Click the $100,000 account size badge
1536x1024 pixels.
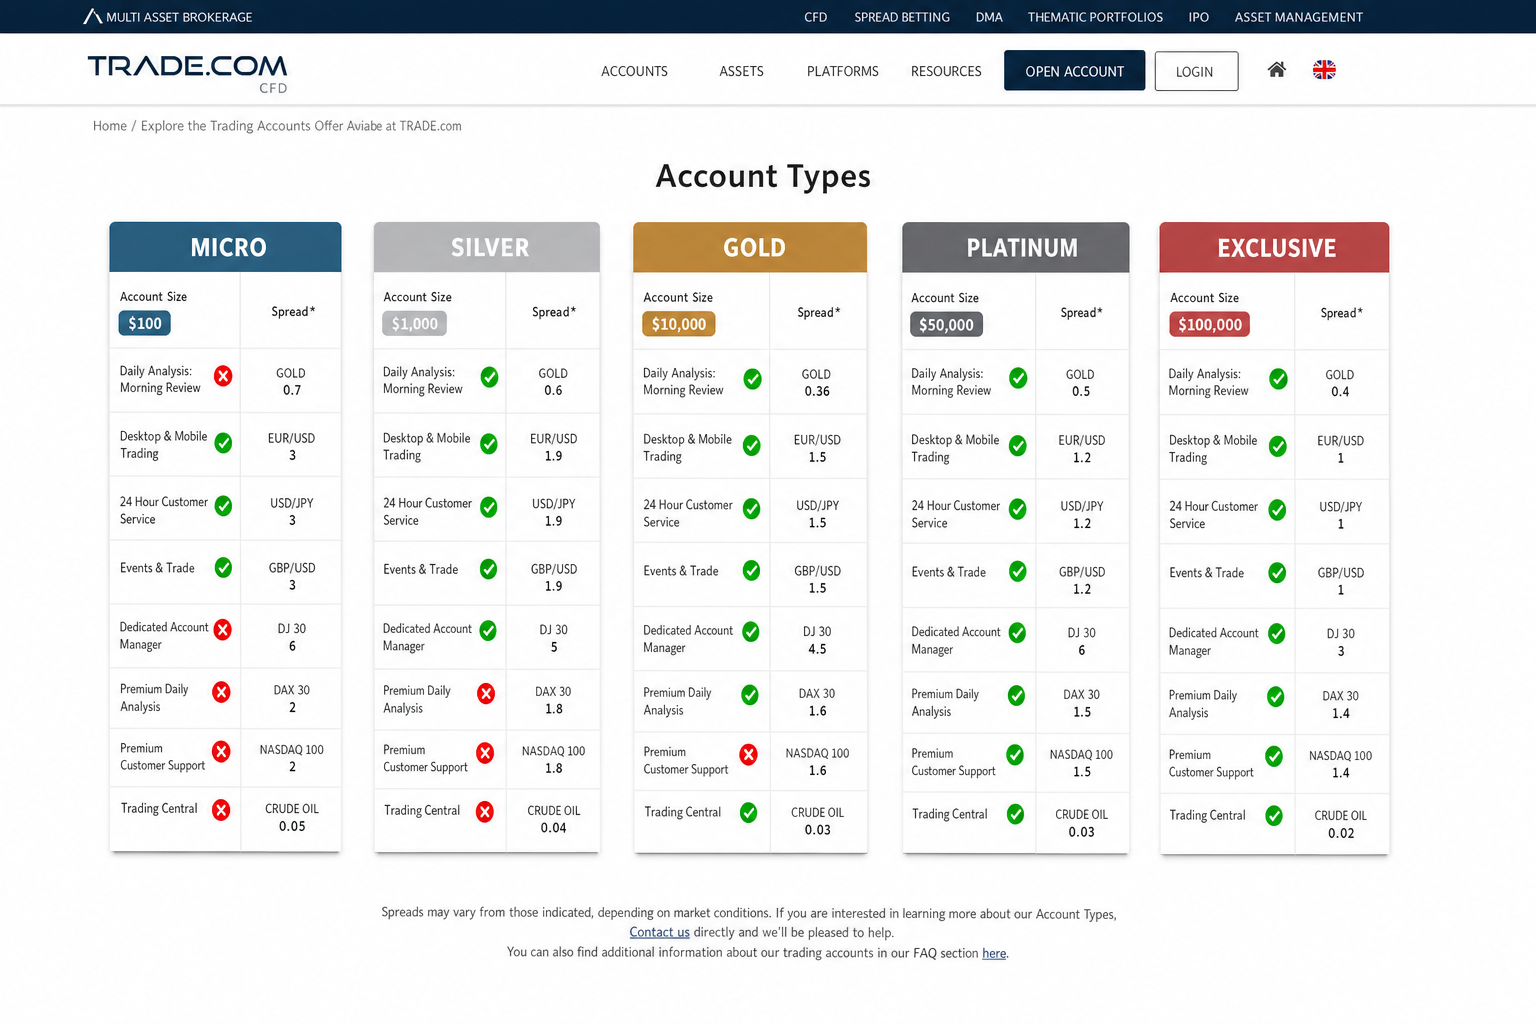pos(1209,325)
